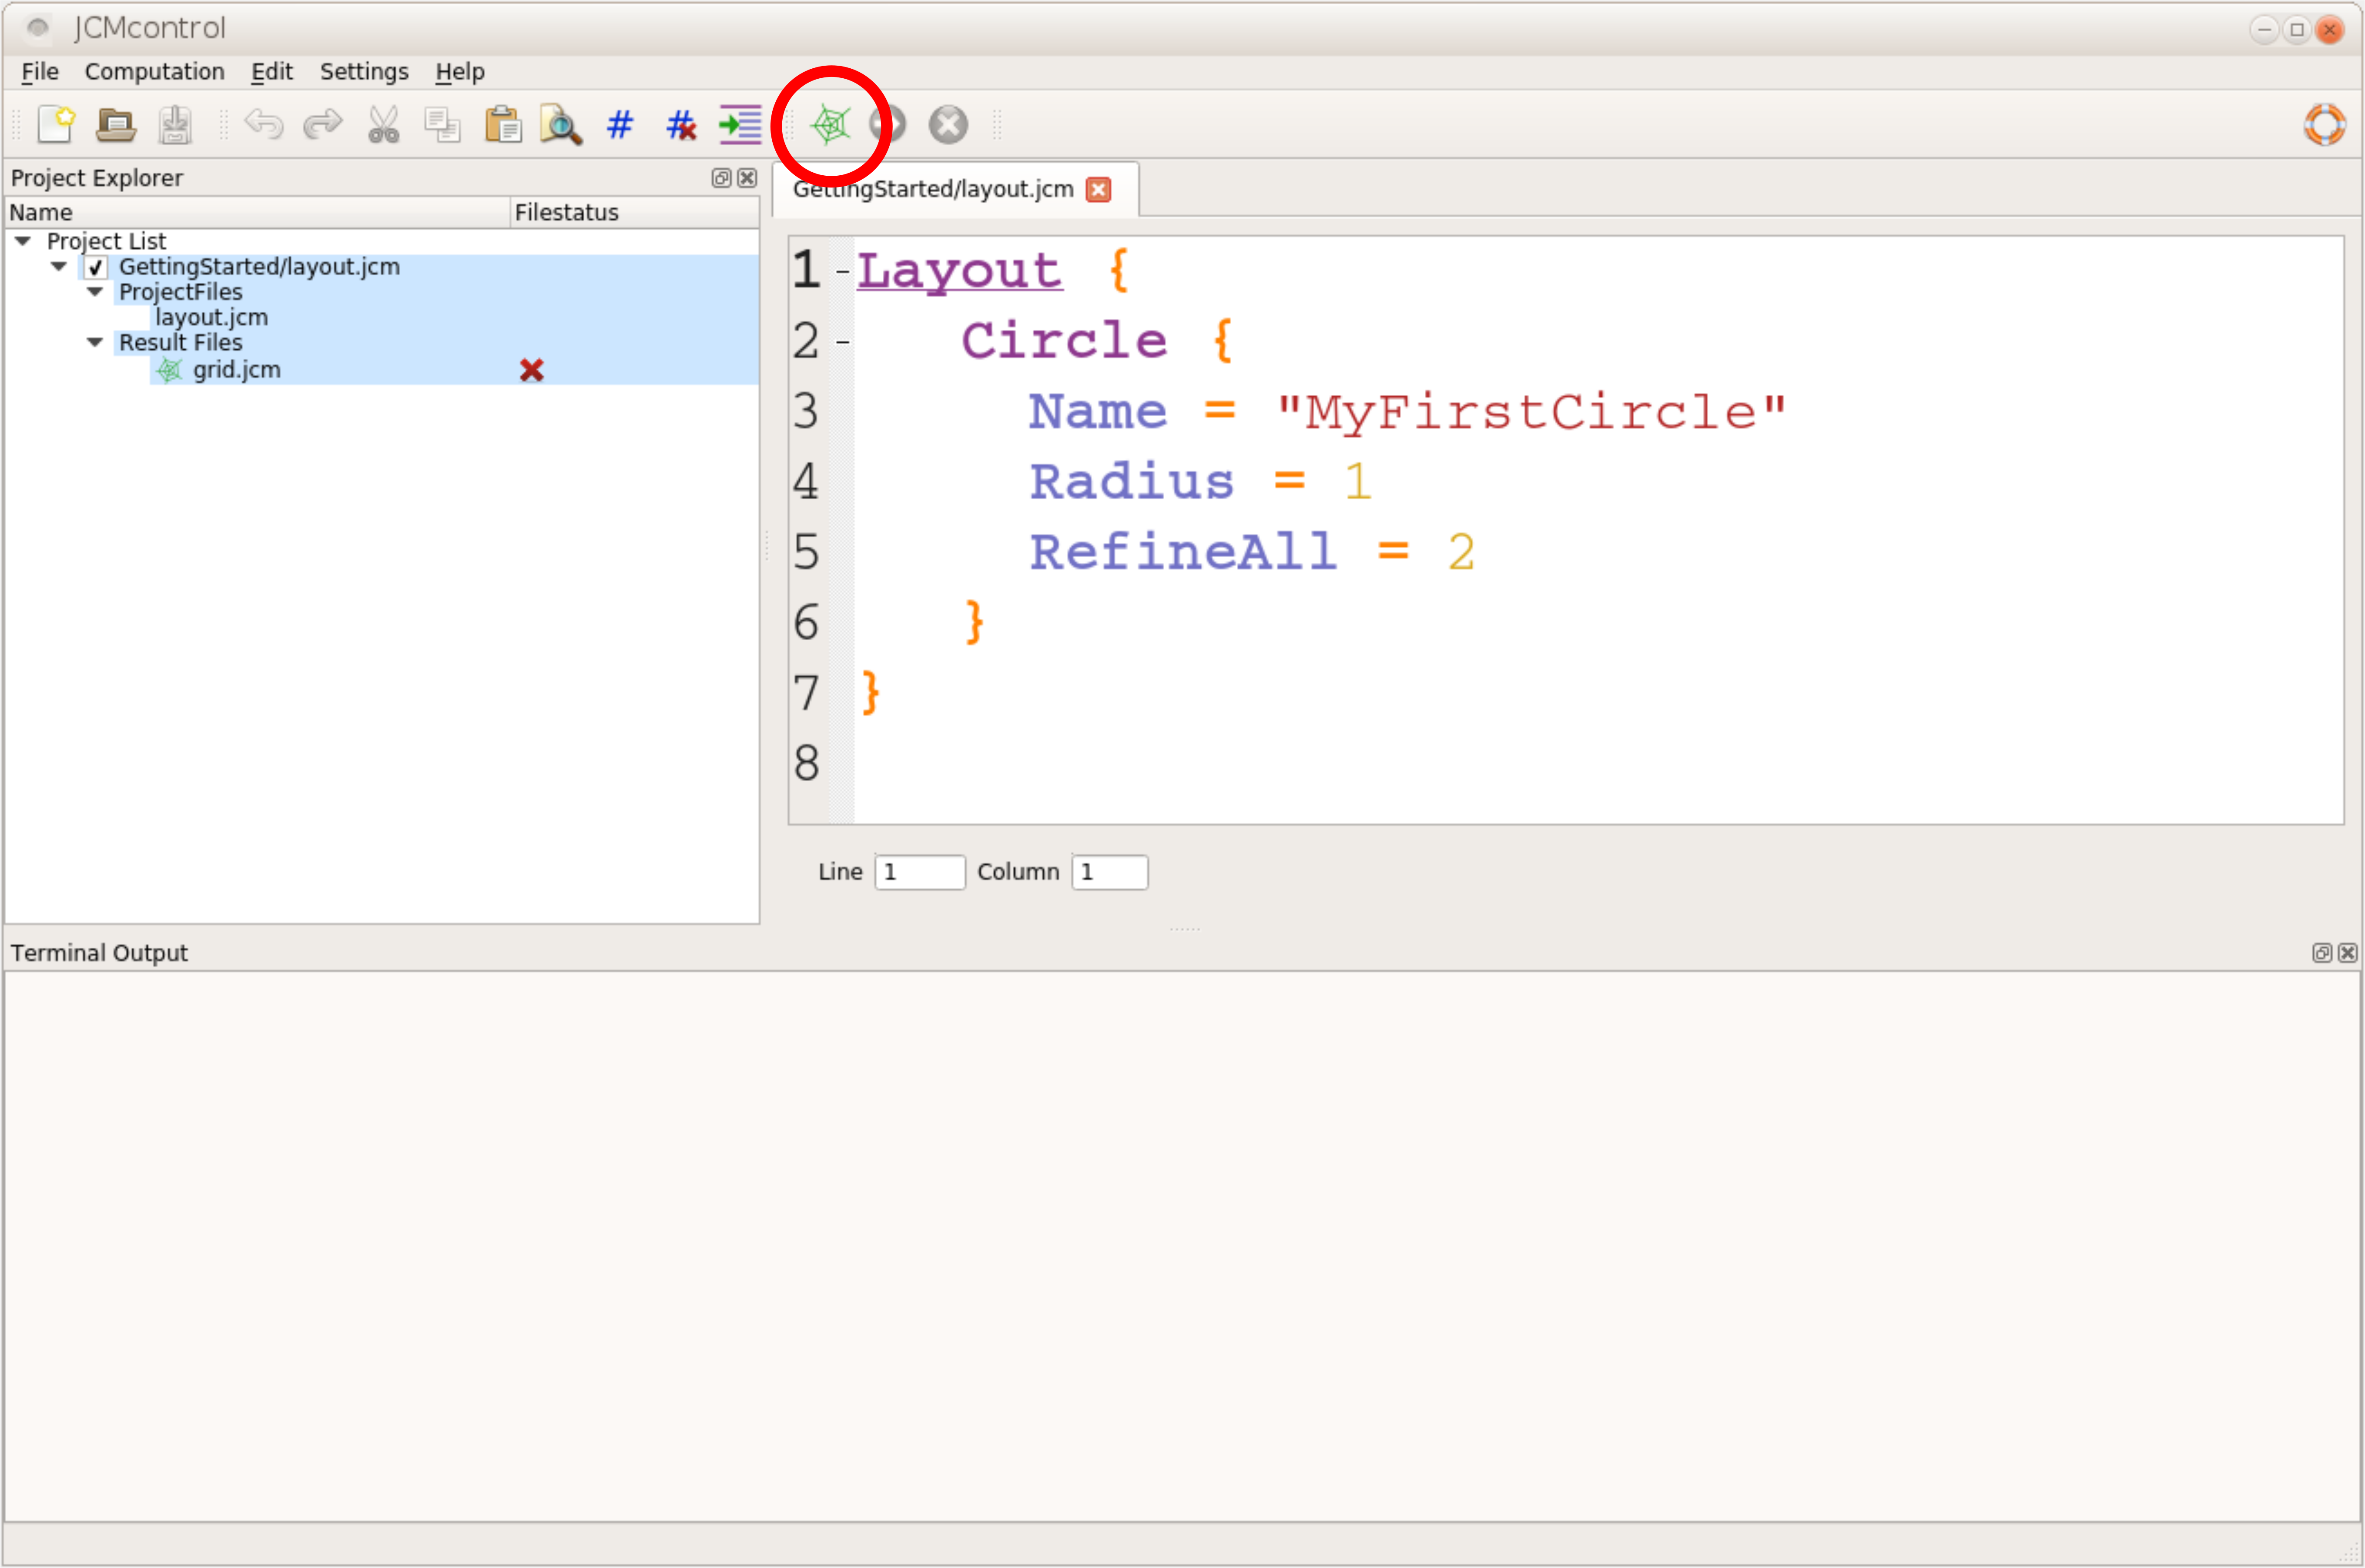This screenshot has width=2365, height=1568.
Task: Open the Settings menu
Action: [x=364, y=72]
